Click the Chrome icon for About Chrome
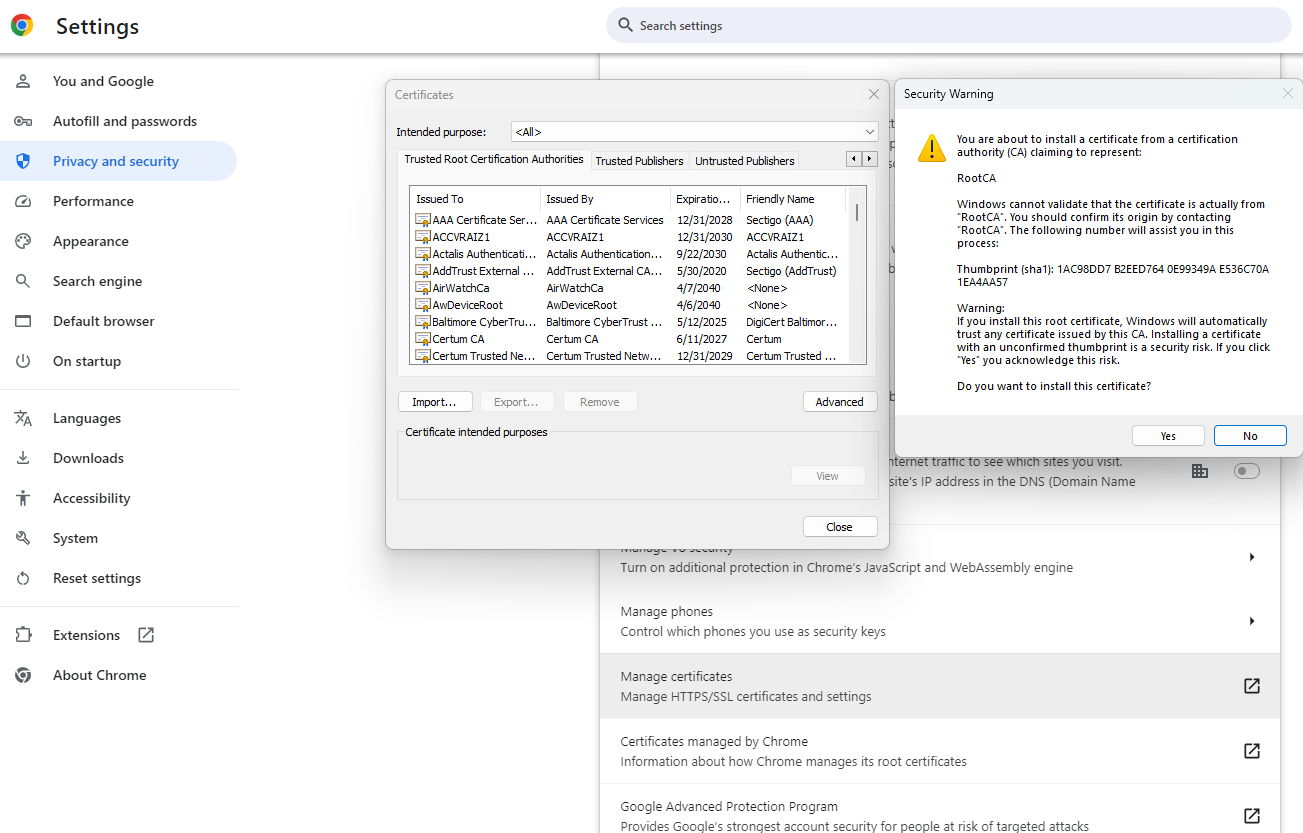 tap(23, 675)
